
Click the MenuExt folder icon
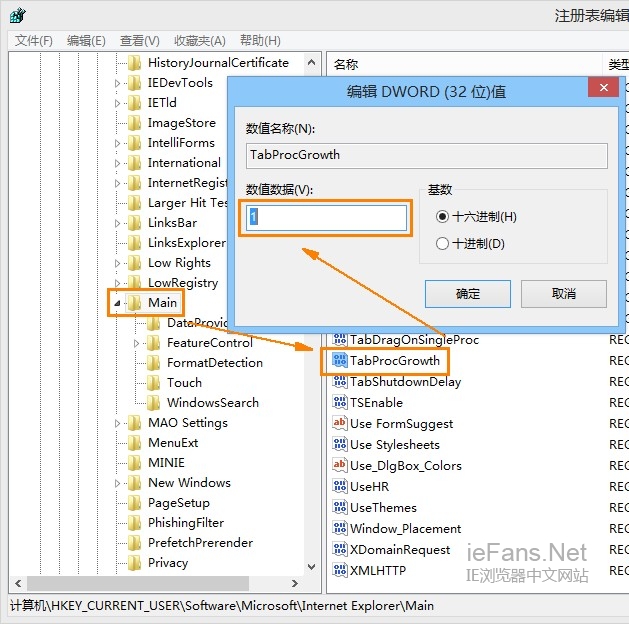click(134, 443)
